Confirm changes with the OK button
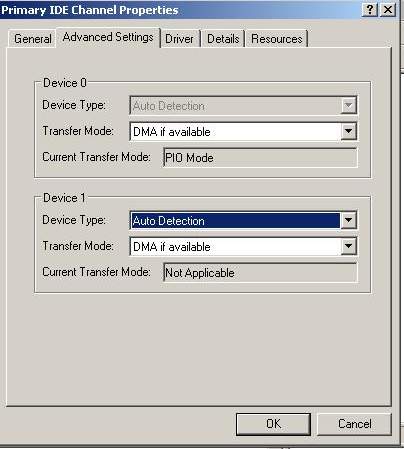 (273, 424)
